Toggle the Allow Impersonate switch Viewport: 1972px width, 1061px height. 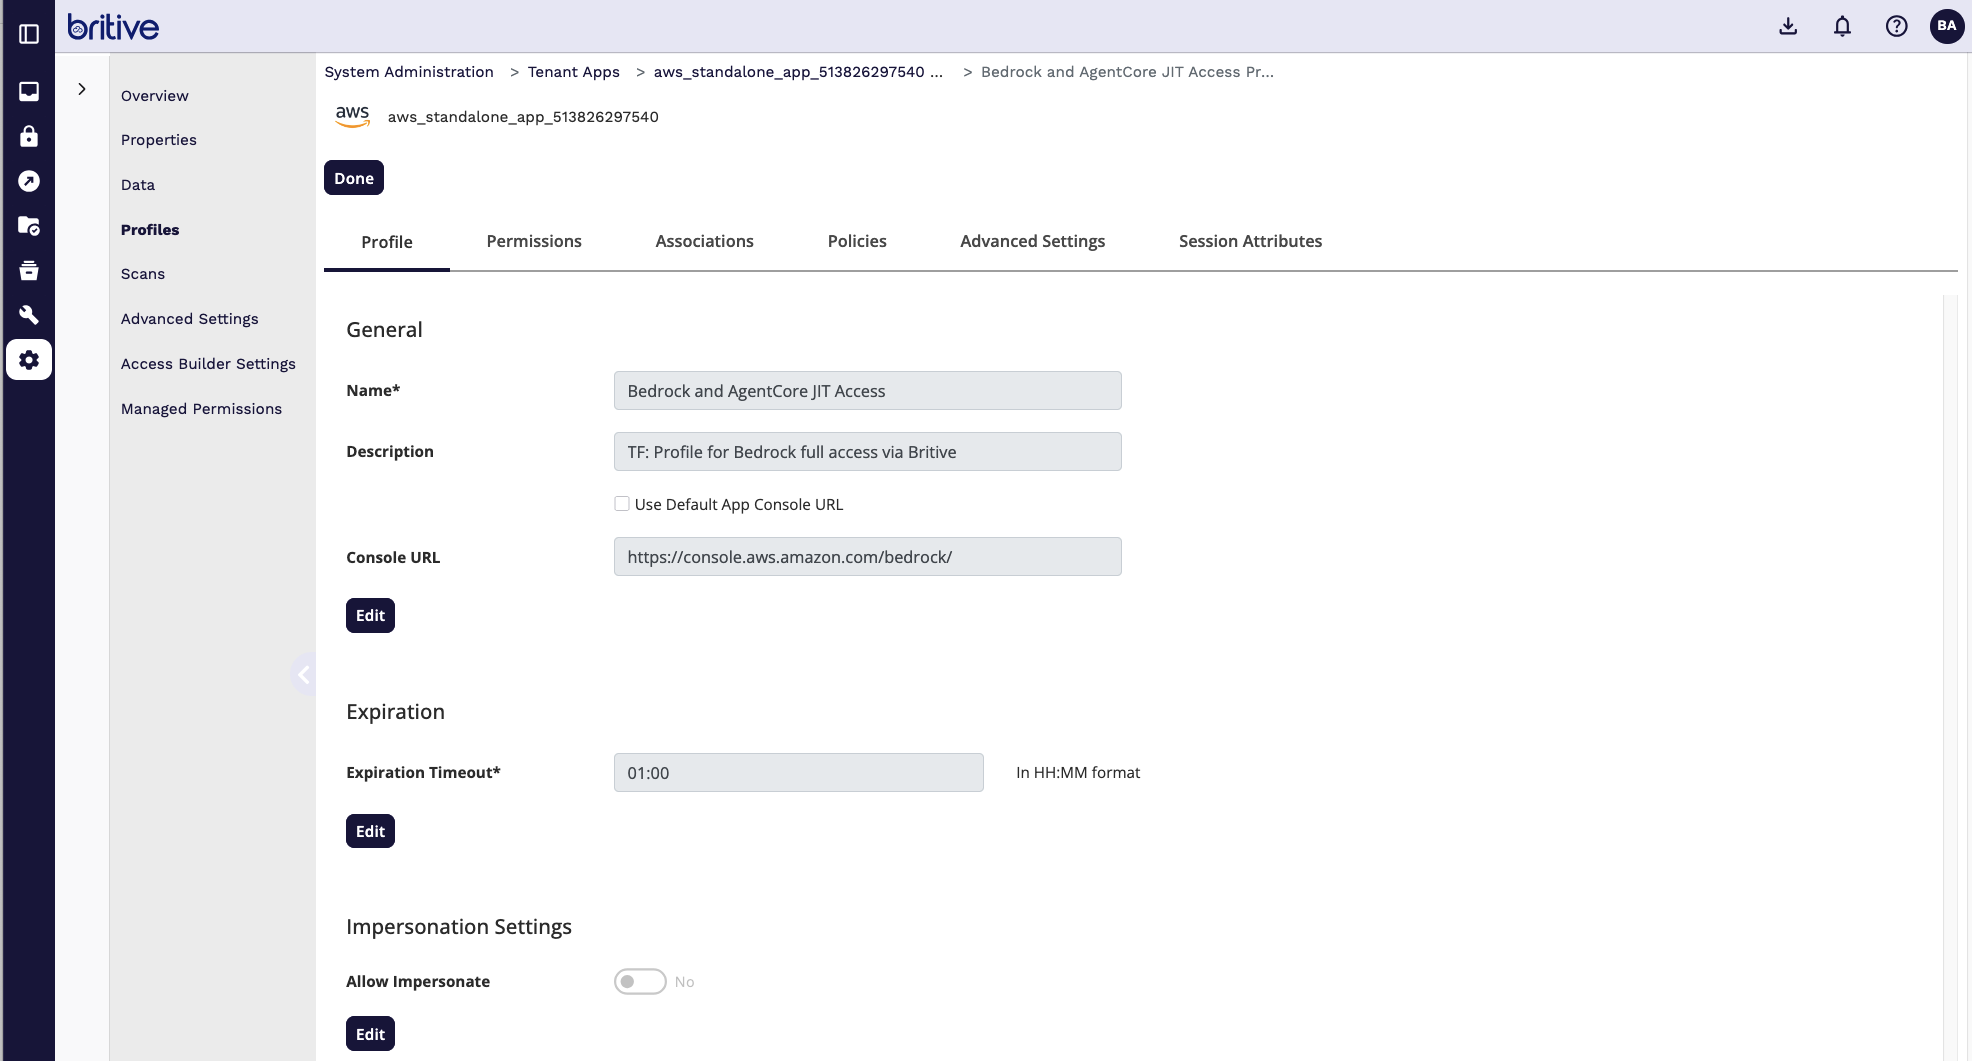pyautogui.click(x=640, y=982)
